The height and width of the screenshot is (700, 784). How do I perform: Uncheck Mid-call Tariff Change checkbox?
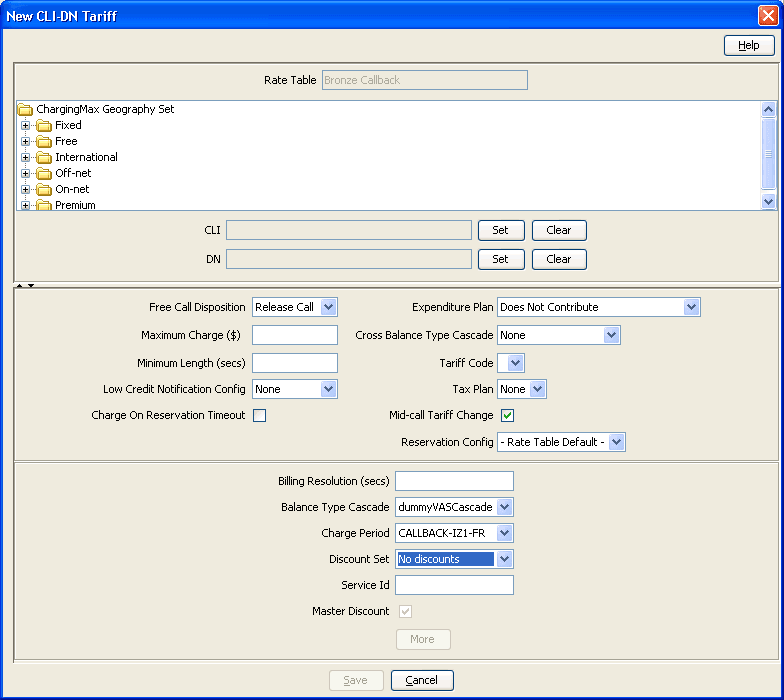click(508, 416)
